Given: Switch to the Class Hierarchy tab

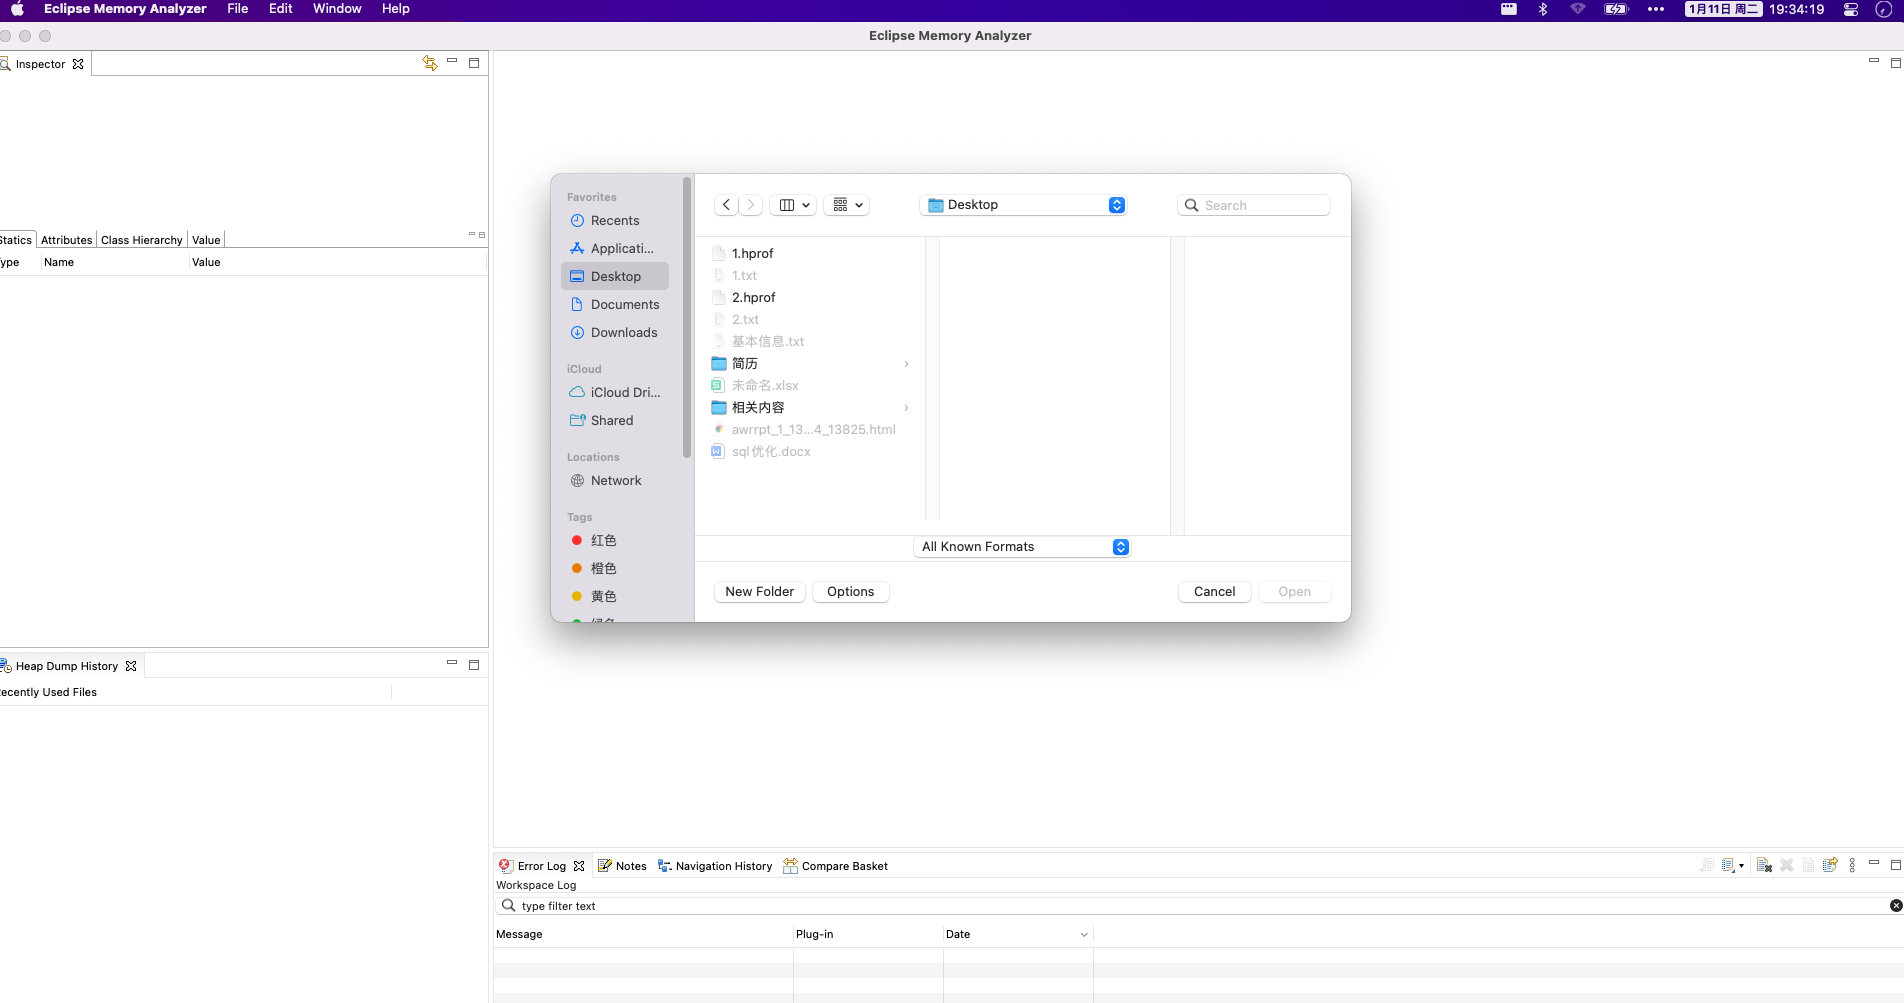Looking at the screenshot, I should click(142, 240).
